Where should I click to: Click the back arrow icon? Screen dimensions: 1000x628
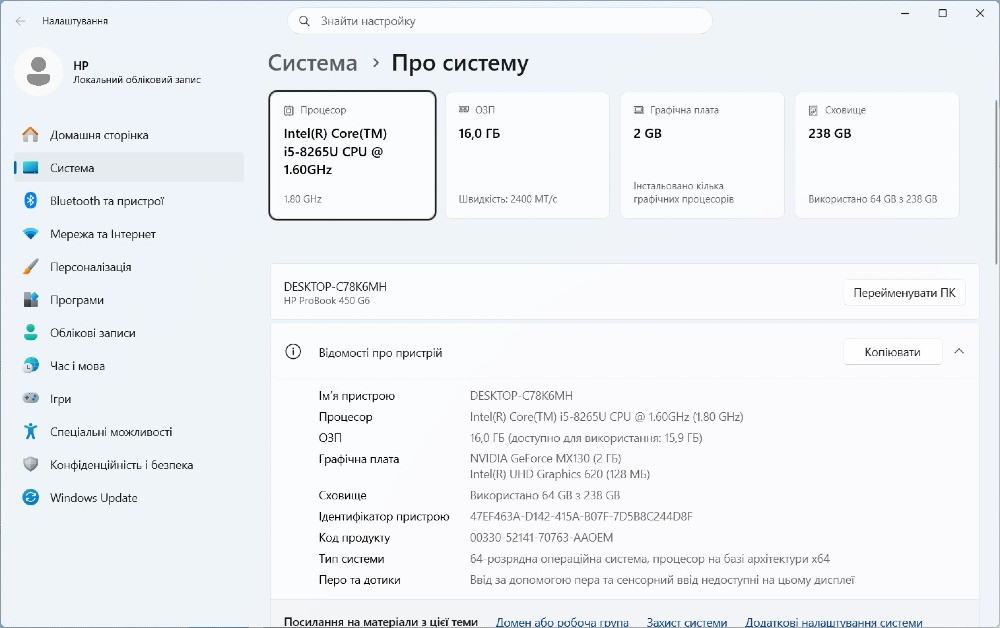pyautogui.click(x=20, y=21)
